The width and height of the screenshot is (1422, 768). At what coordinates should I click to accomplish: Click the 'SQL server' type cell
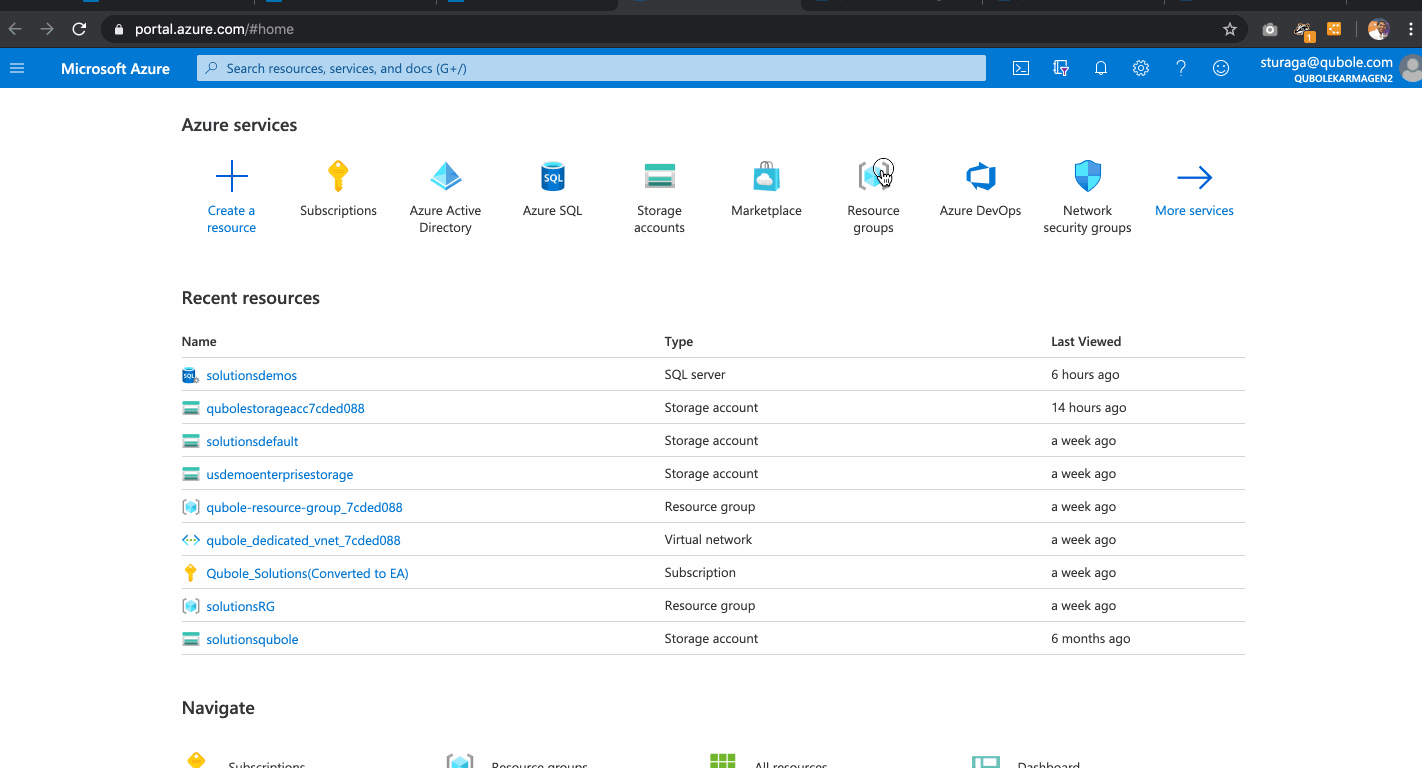[x=695, y=375]
